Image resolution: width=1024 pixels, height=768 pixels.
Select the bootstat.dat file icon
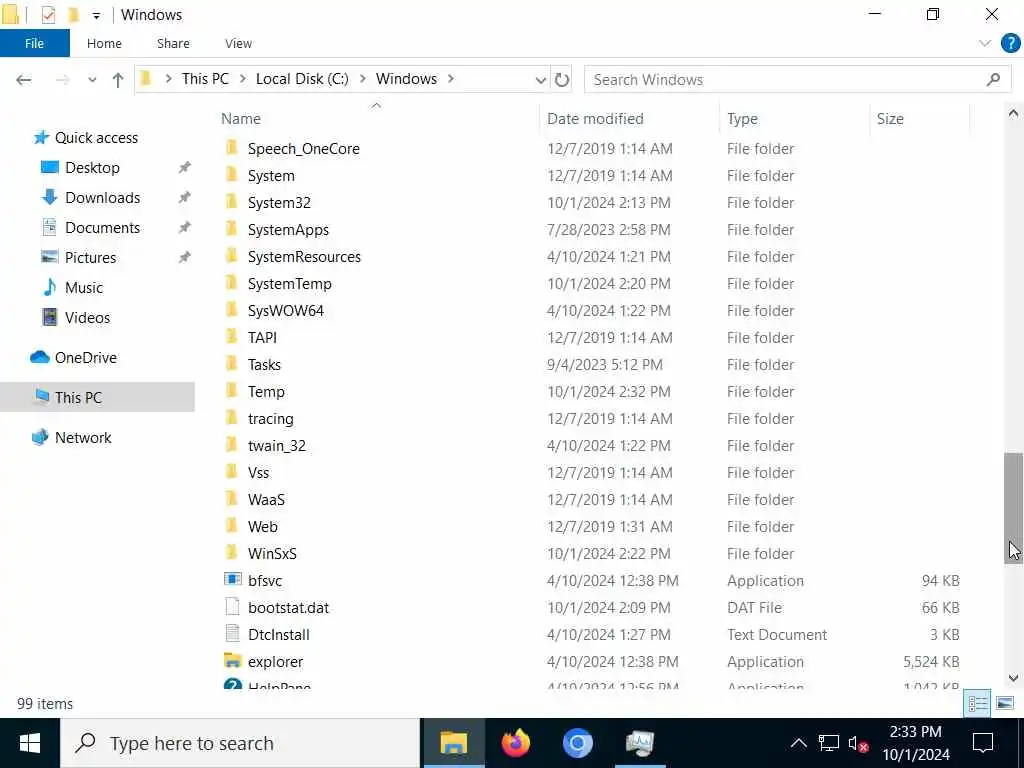(232, 607)
